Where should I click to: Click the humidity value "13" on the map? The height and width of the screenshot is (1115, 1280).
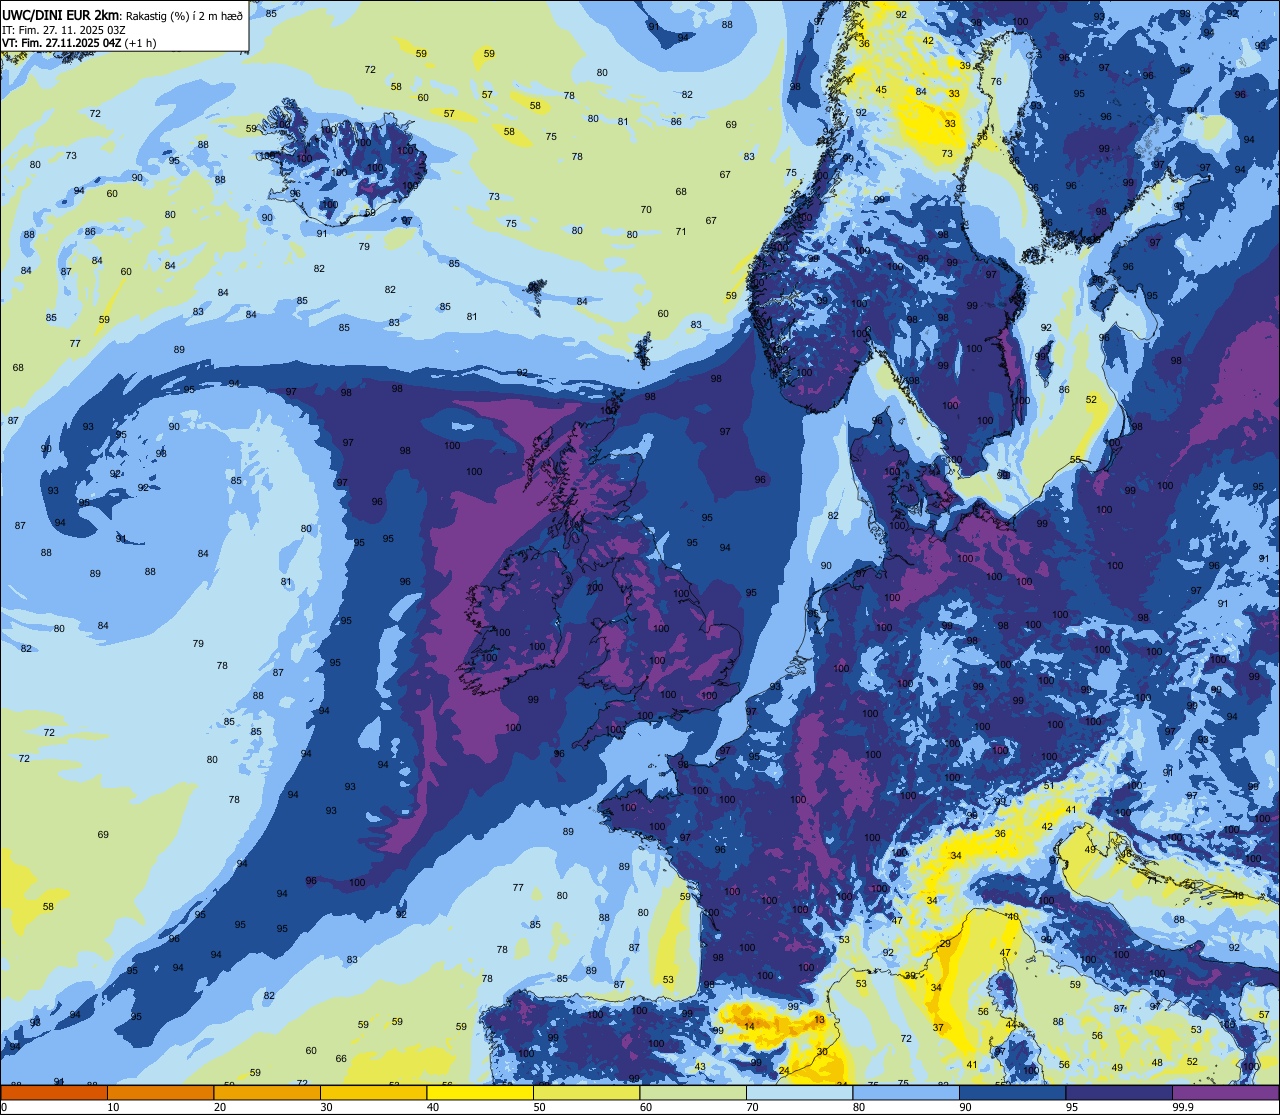point(819,1020)
